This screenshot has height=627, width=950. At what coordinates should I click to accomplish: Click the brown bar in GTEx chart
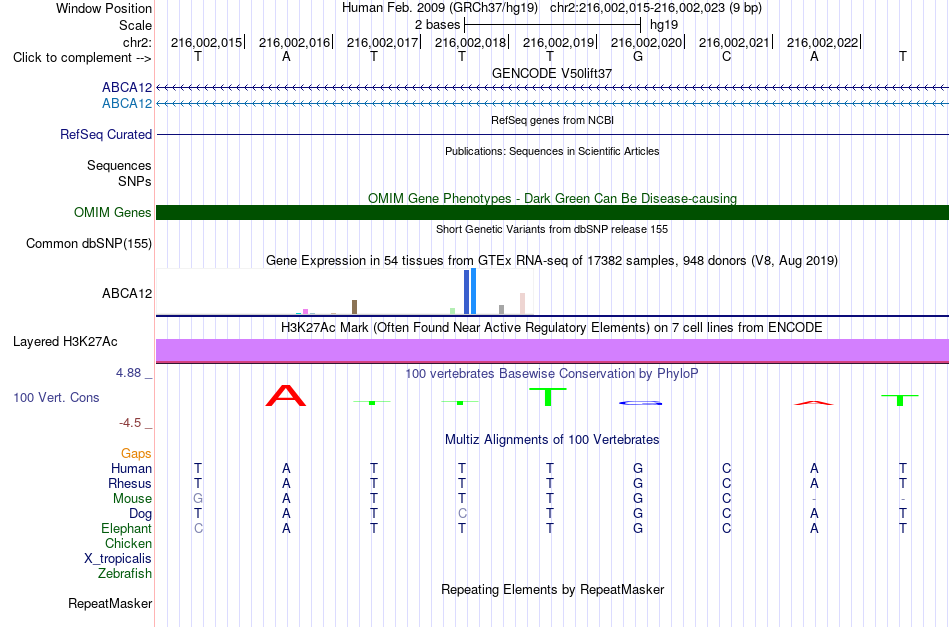click(354, 307)
